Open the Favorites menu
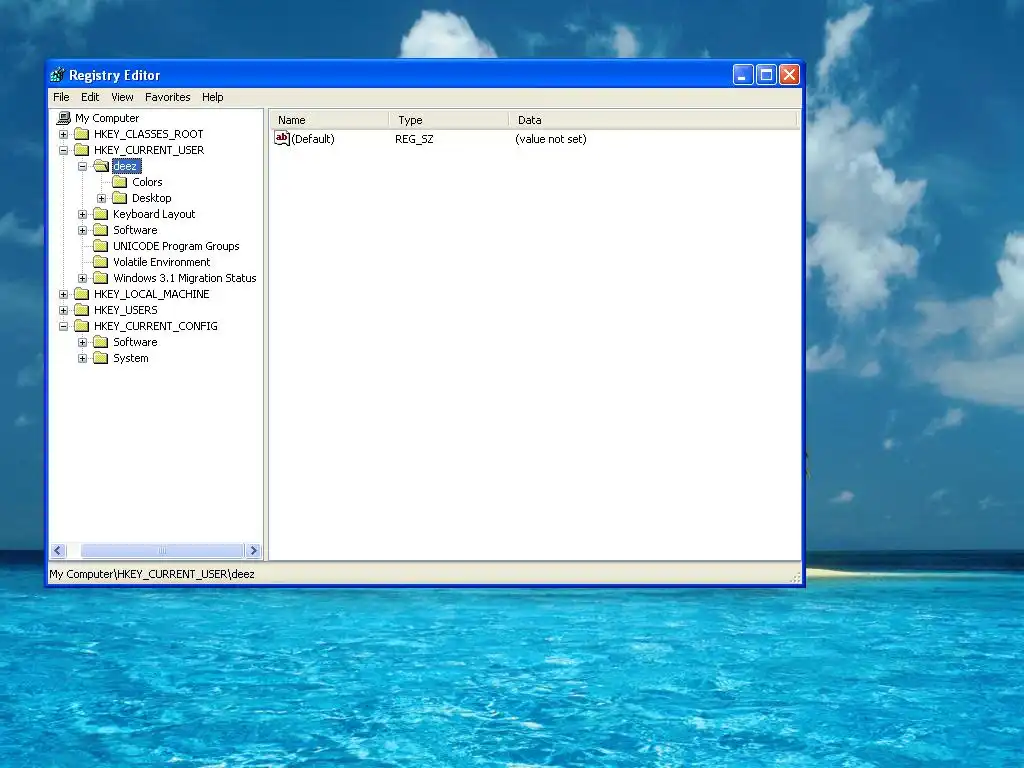 [168, 97]
